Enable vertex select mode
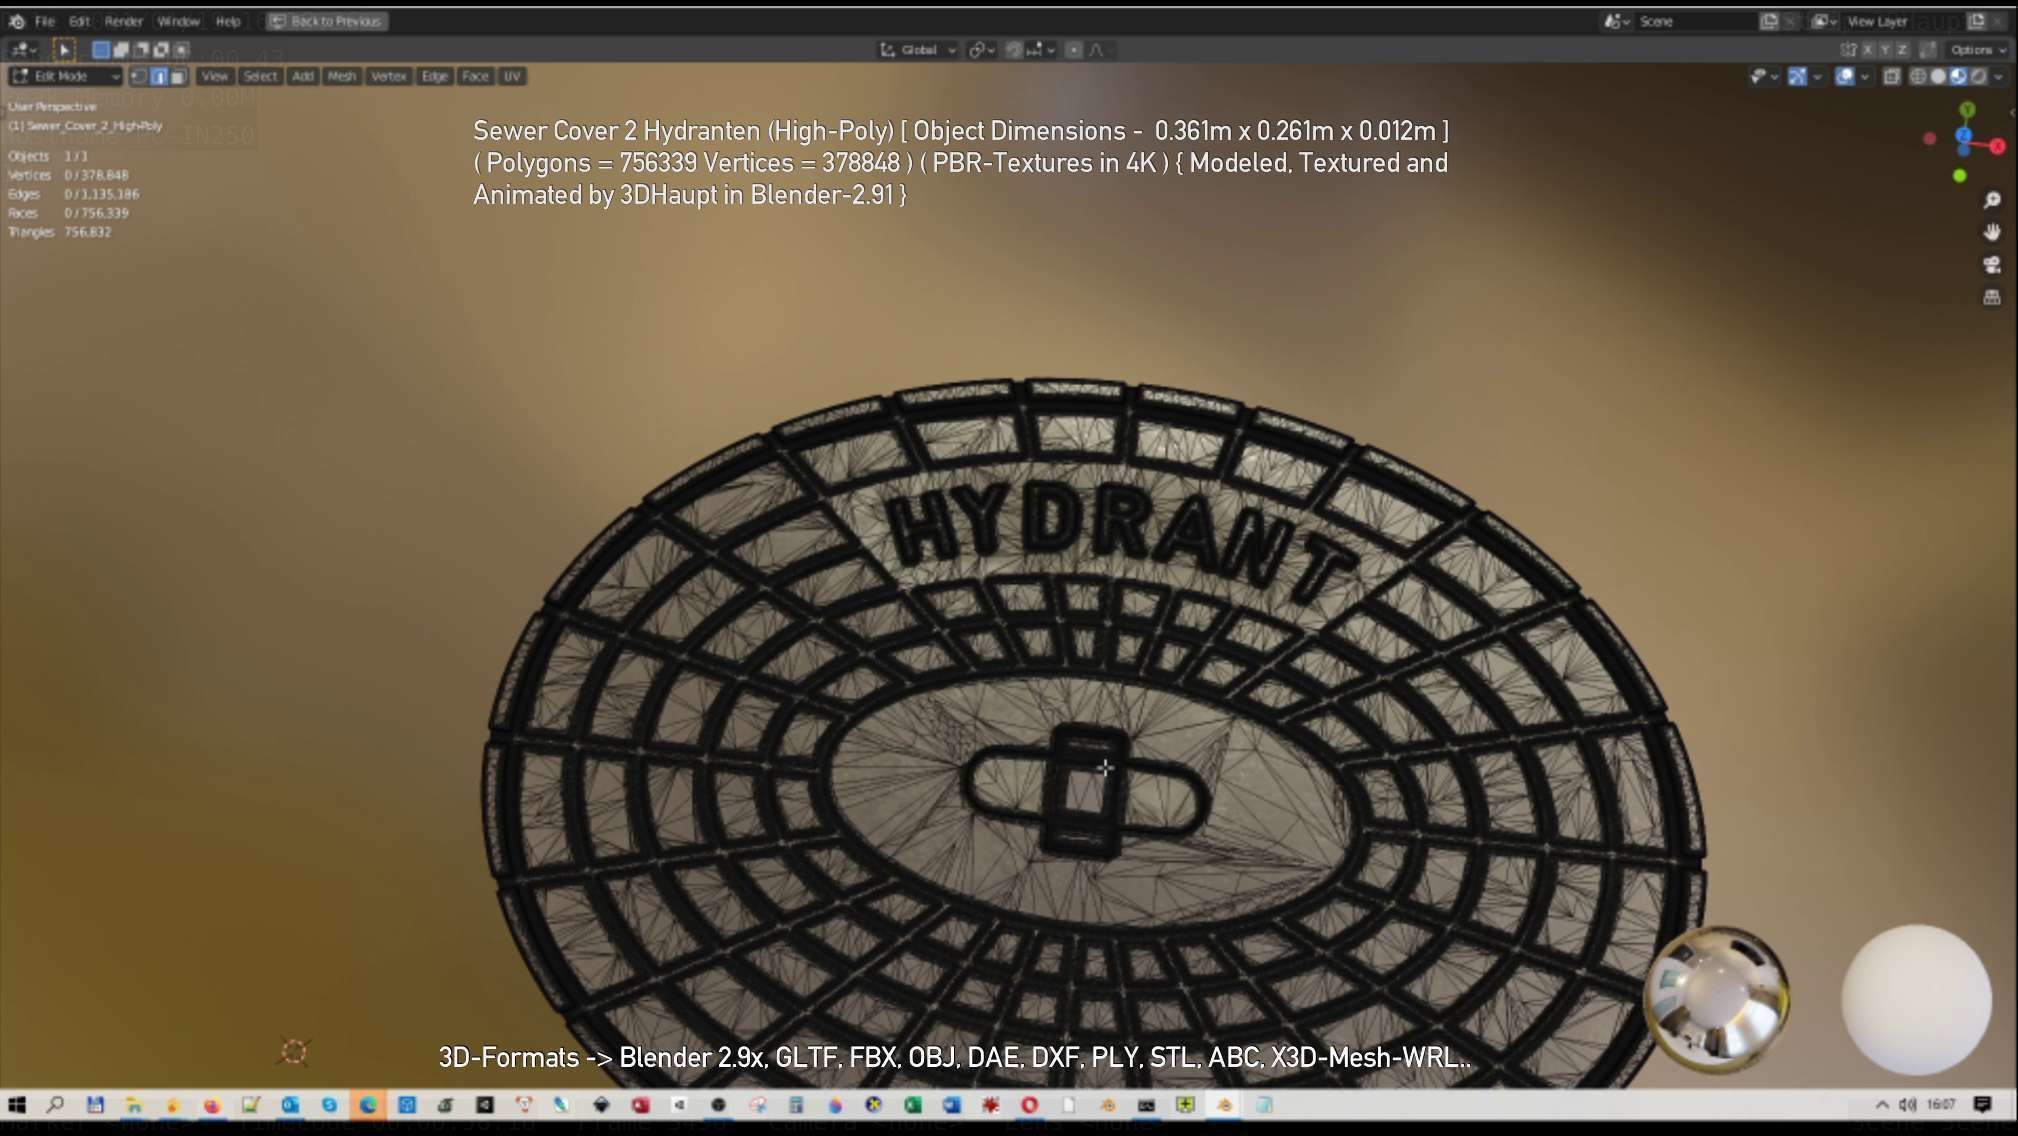This screenshot has height=1136, width=2018. [138, 76]
